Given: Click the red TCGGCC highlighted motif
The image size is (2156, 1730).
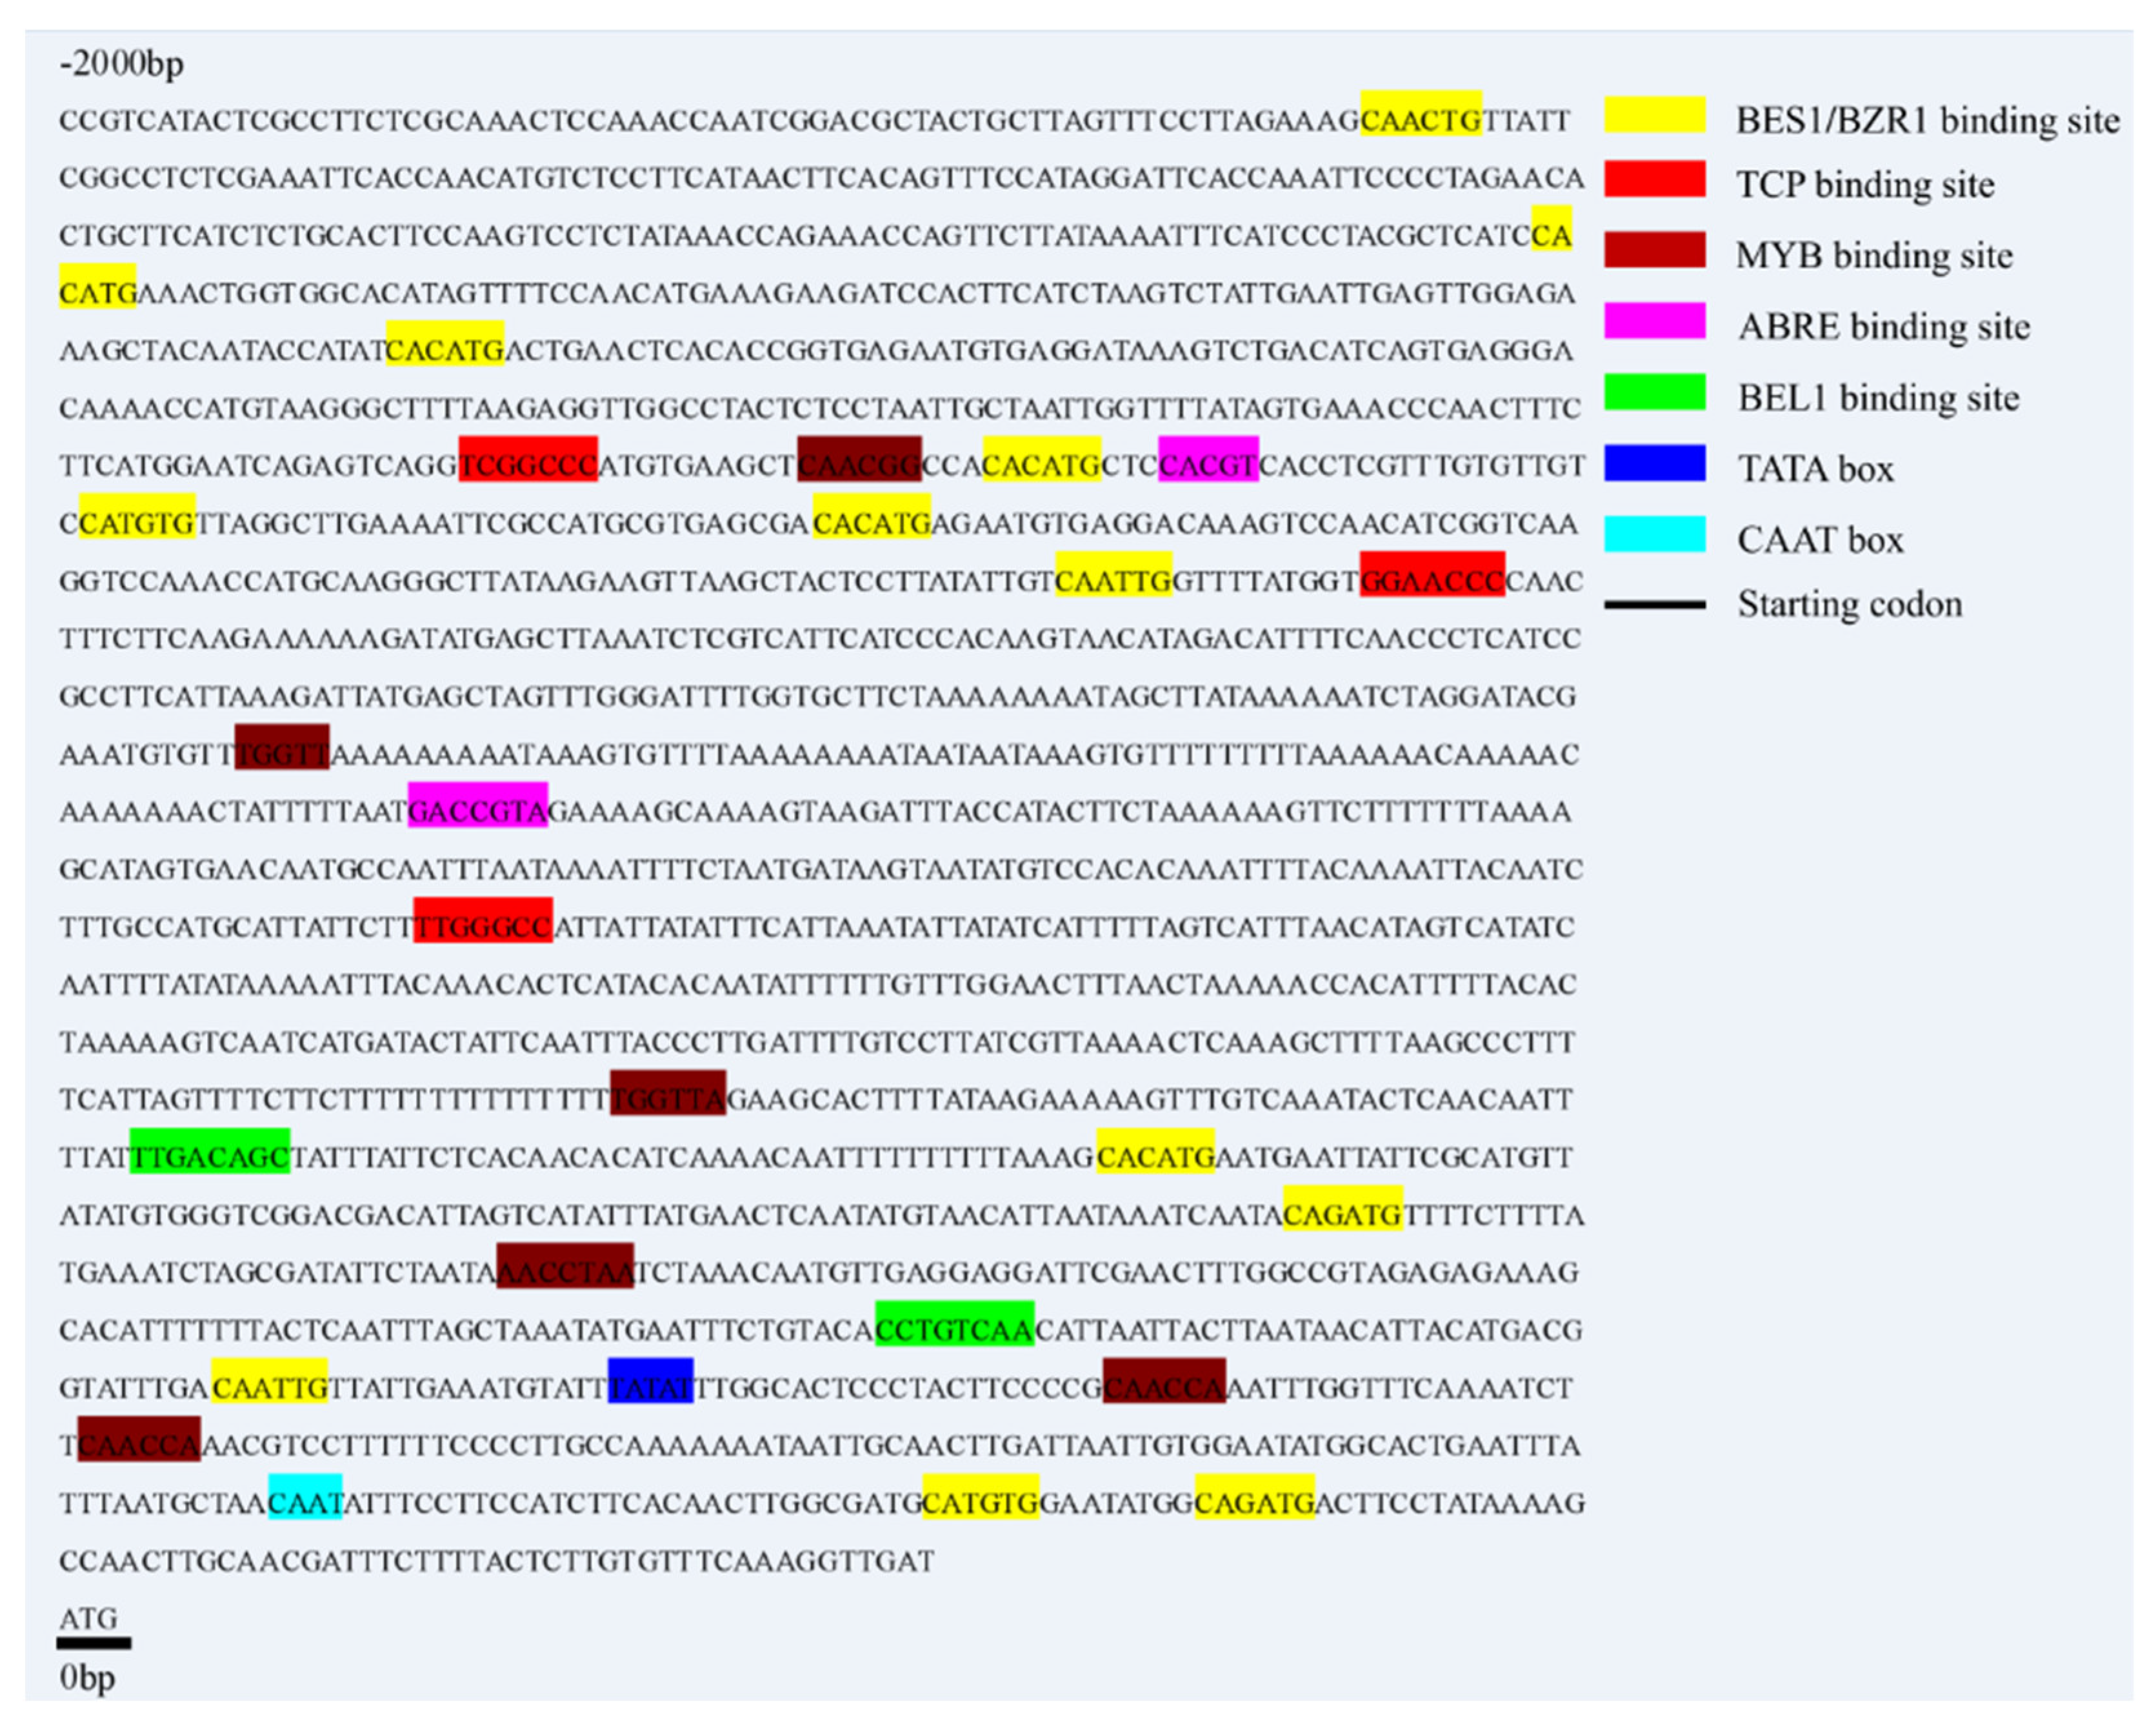Looking at the screenshot, I should click(x=528, y=459).
